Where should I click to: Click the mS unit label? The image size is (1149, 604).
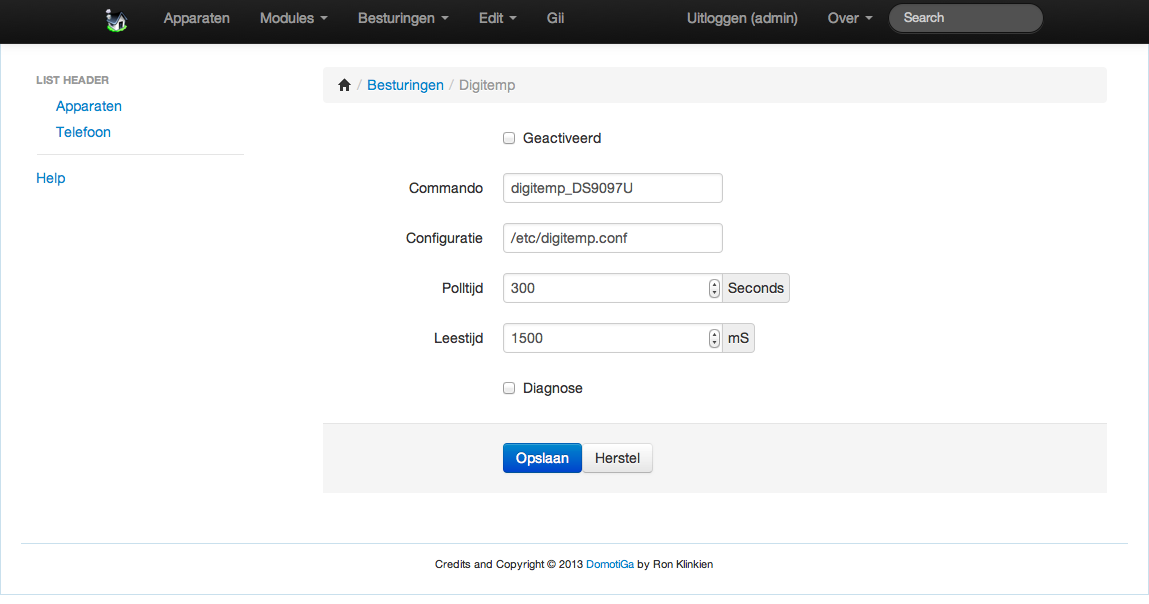[738, 338]
